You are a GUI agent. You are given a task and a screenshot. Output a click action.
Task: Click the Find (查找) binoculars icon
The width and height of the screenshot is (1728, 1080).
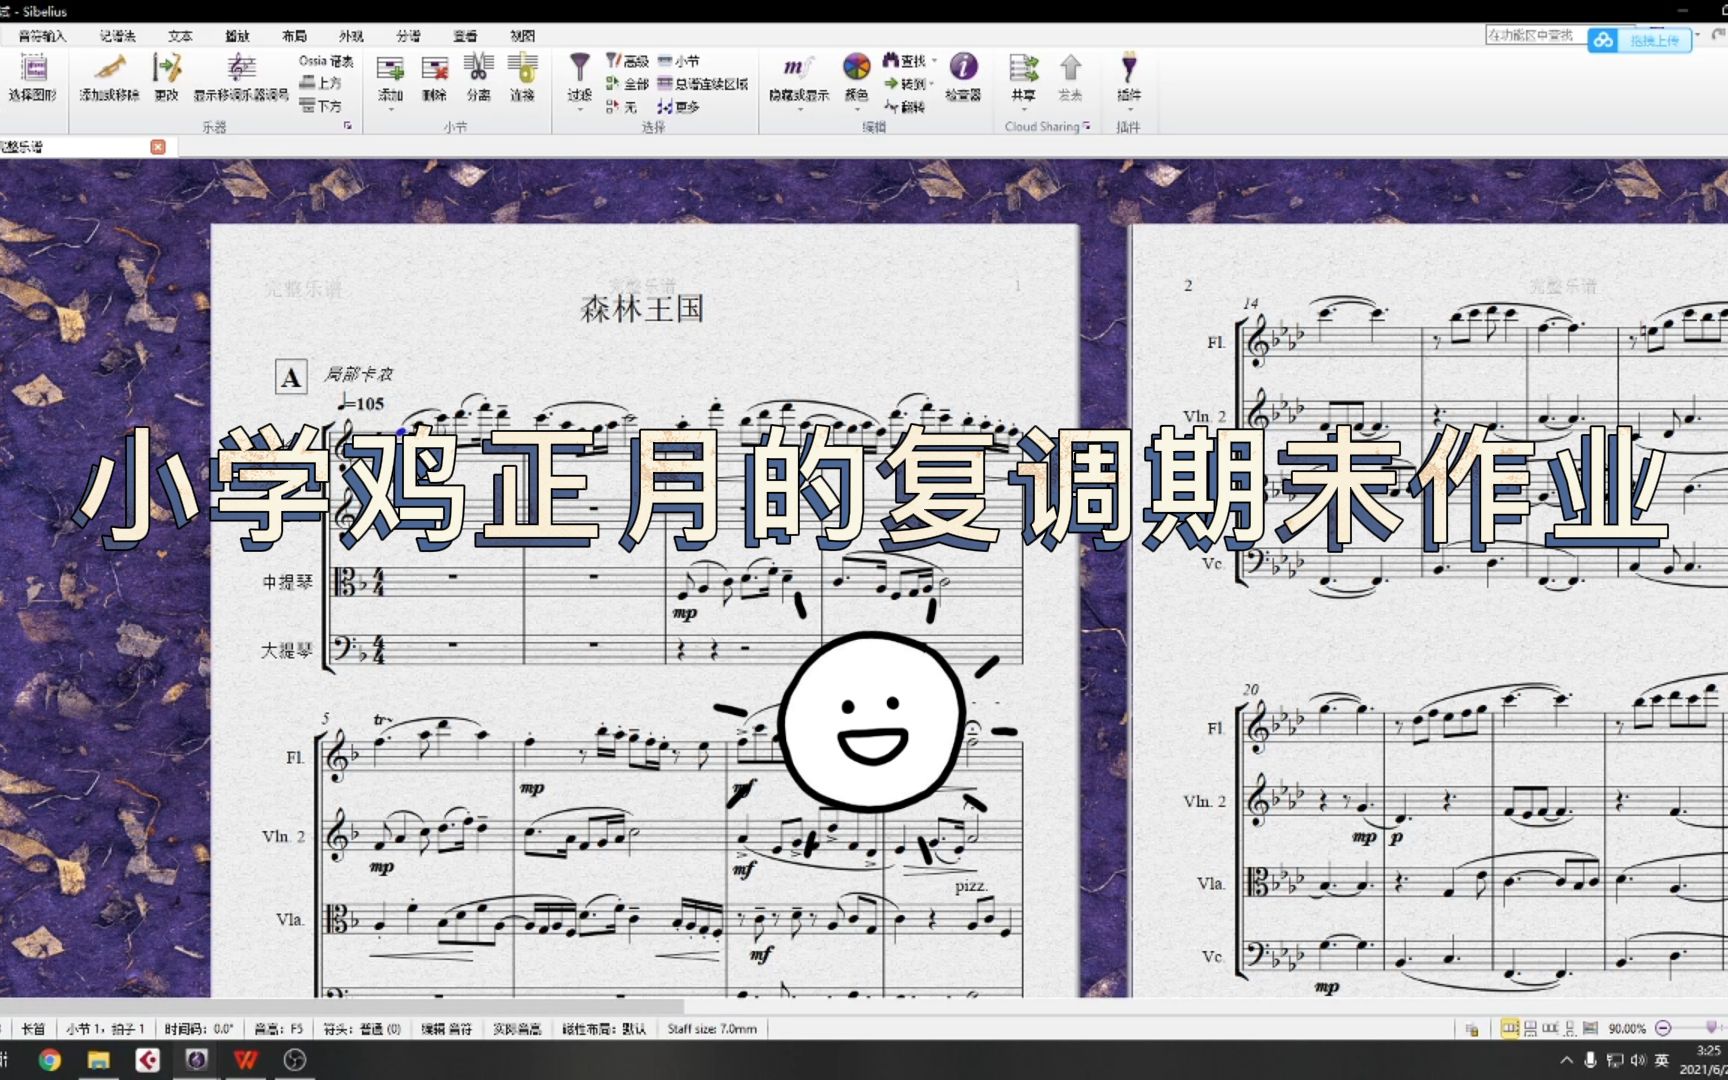(x=905, y=61)
